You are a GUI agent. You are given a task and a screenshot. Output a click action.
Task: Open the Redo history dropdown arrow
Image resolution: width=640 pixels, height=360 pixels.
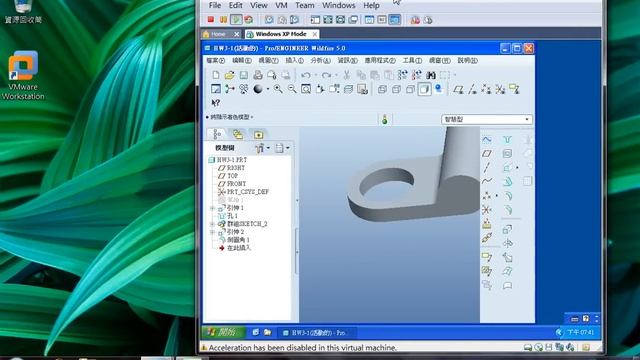336,75
